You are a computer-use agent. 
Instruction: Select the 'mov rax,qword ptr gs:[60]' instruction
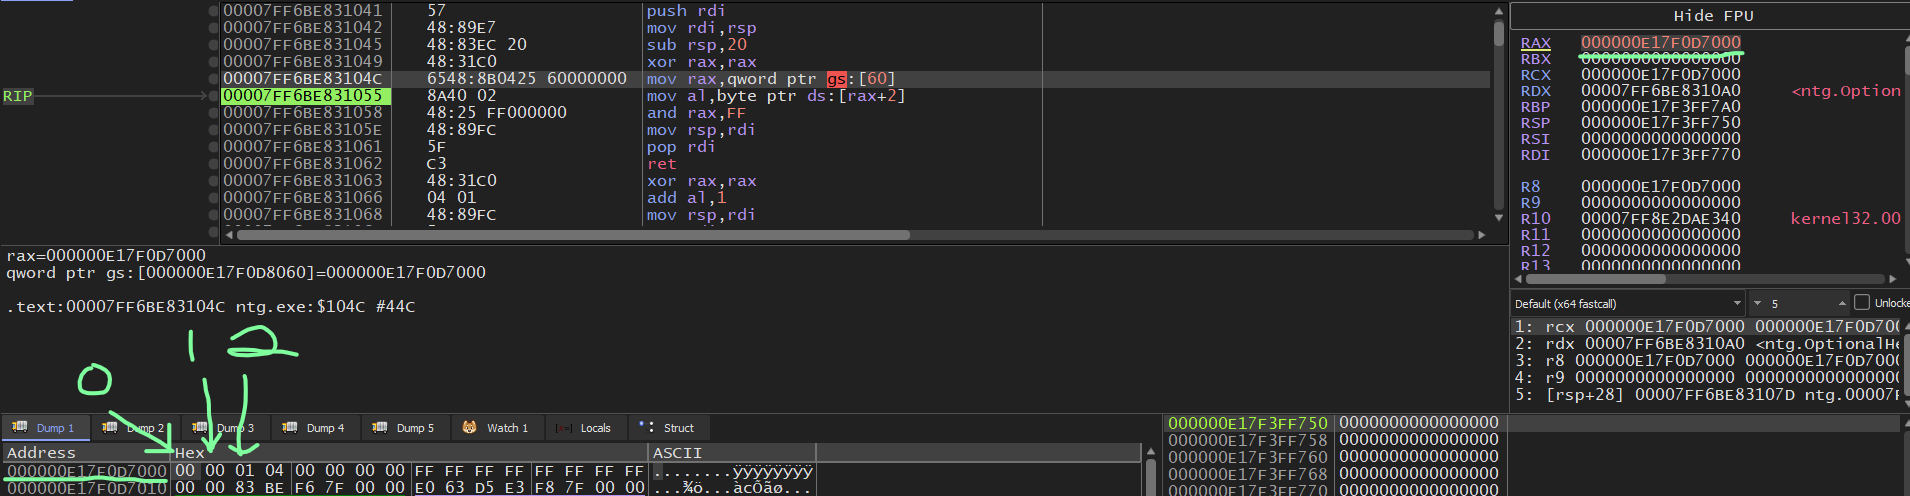771,79
